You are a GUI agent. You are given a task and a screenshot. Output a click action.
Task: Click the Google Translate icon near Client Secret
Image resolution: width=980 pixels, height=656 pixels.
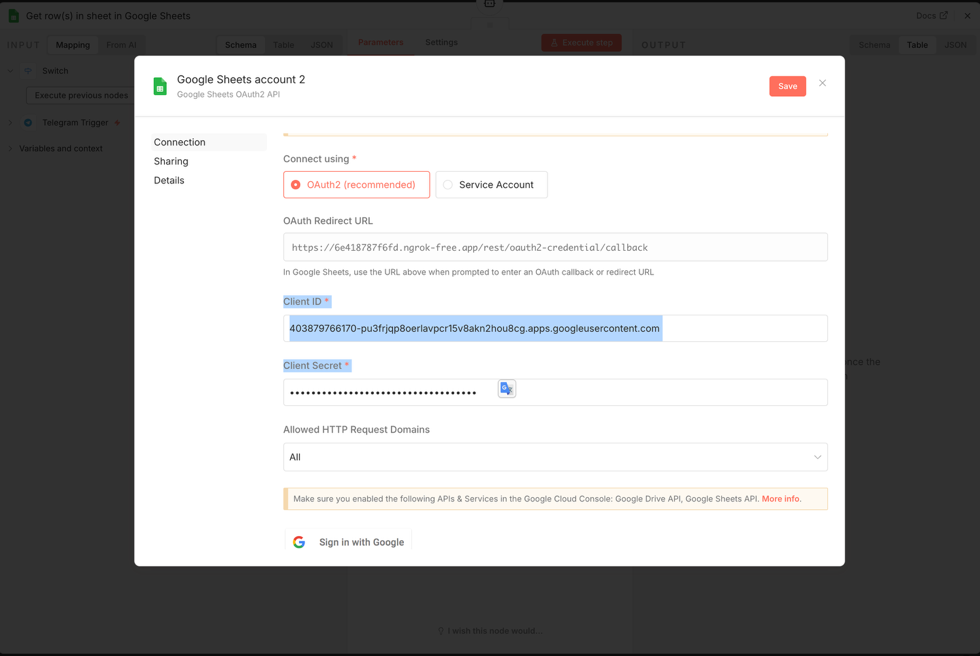507,389
